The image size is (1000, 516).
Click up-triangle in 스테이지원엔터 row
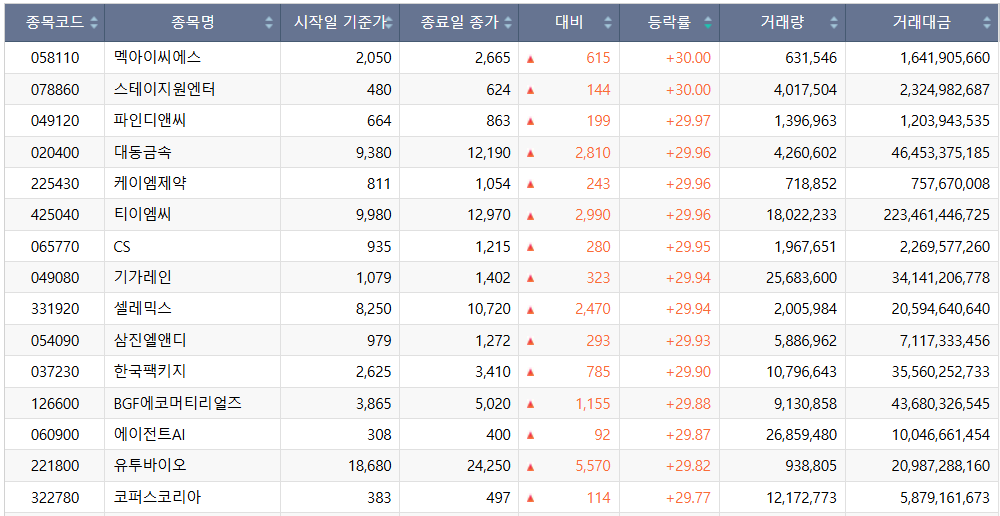point(531,90)
